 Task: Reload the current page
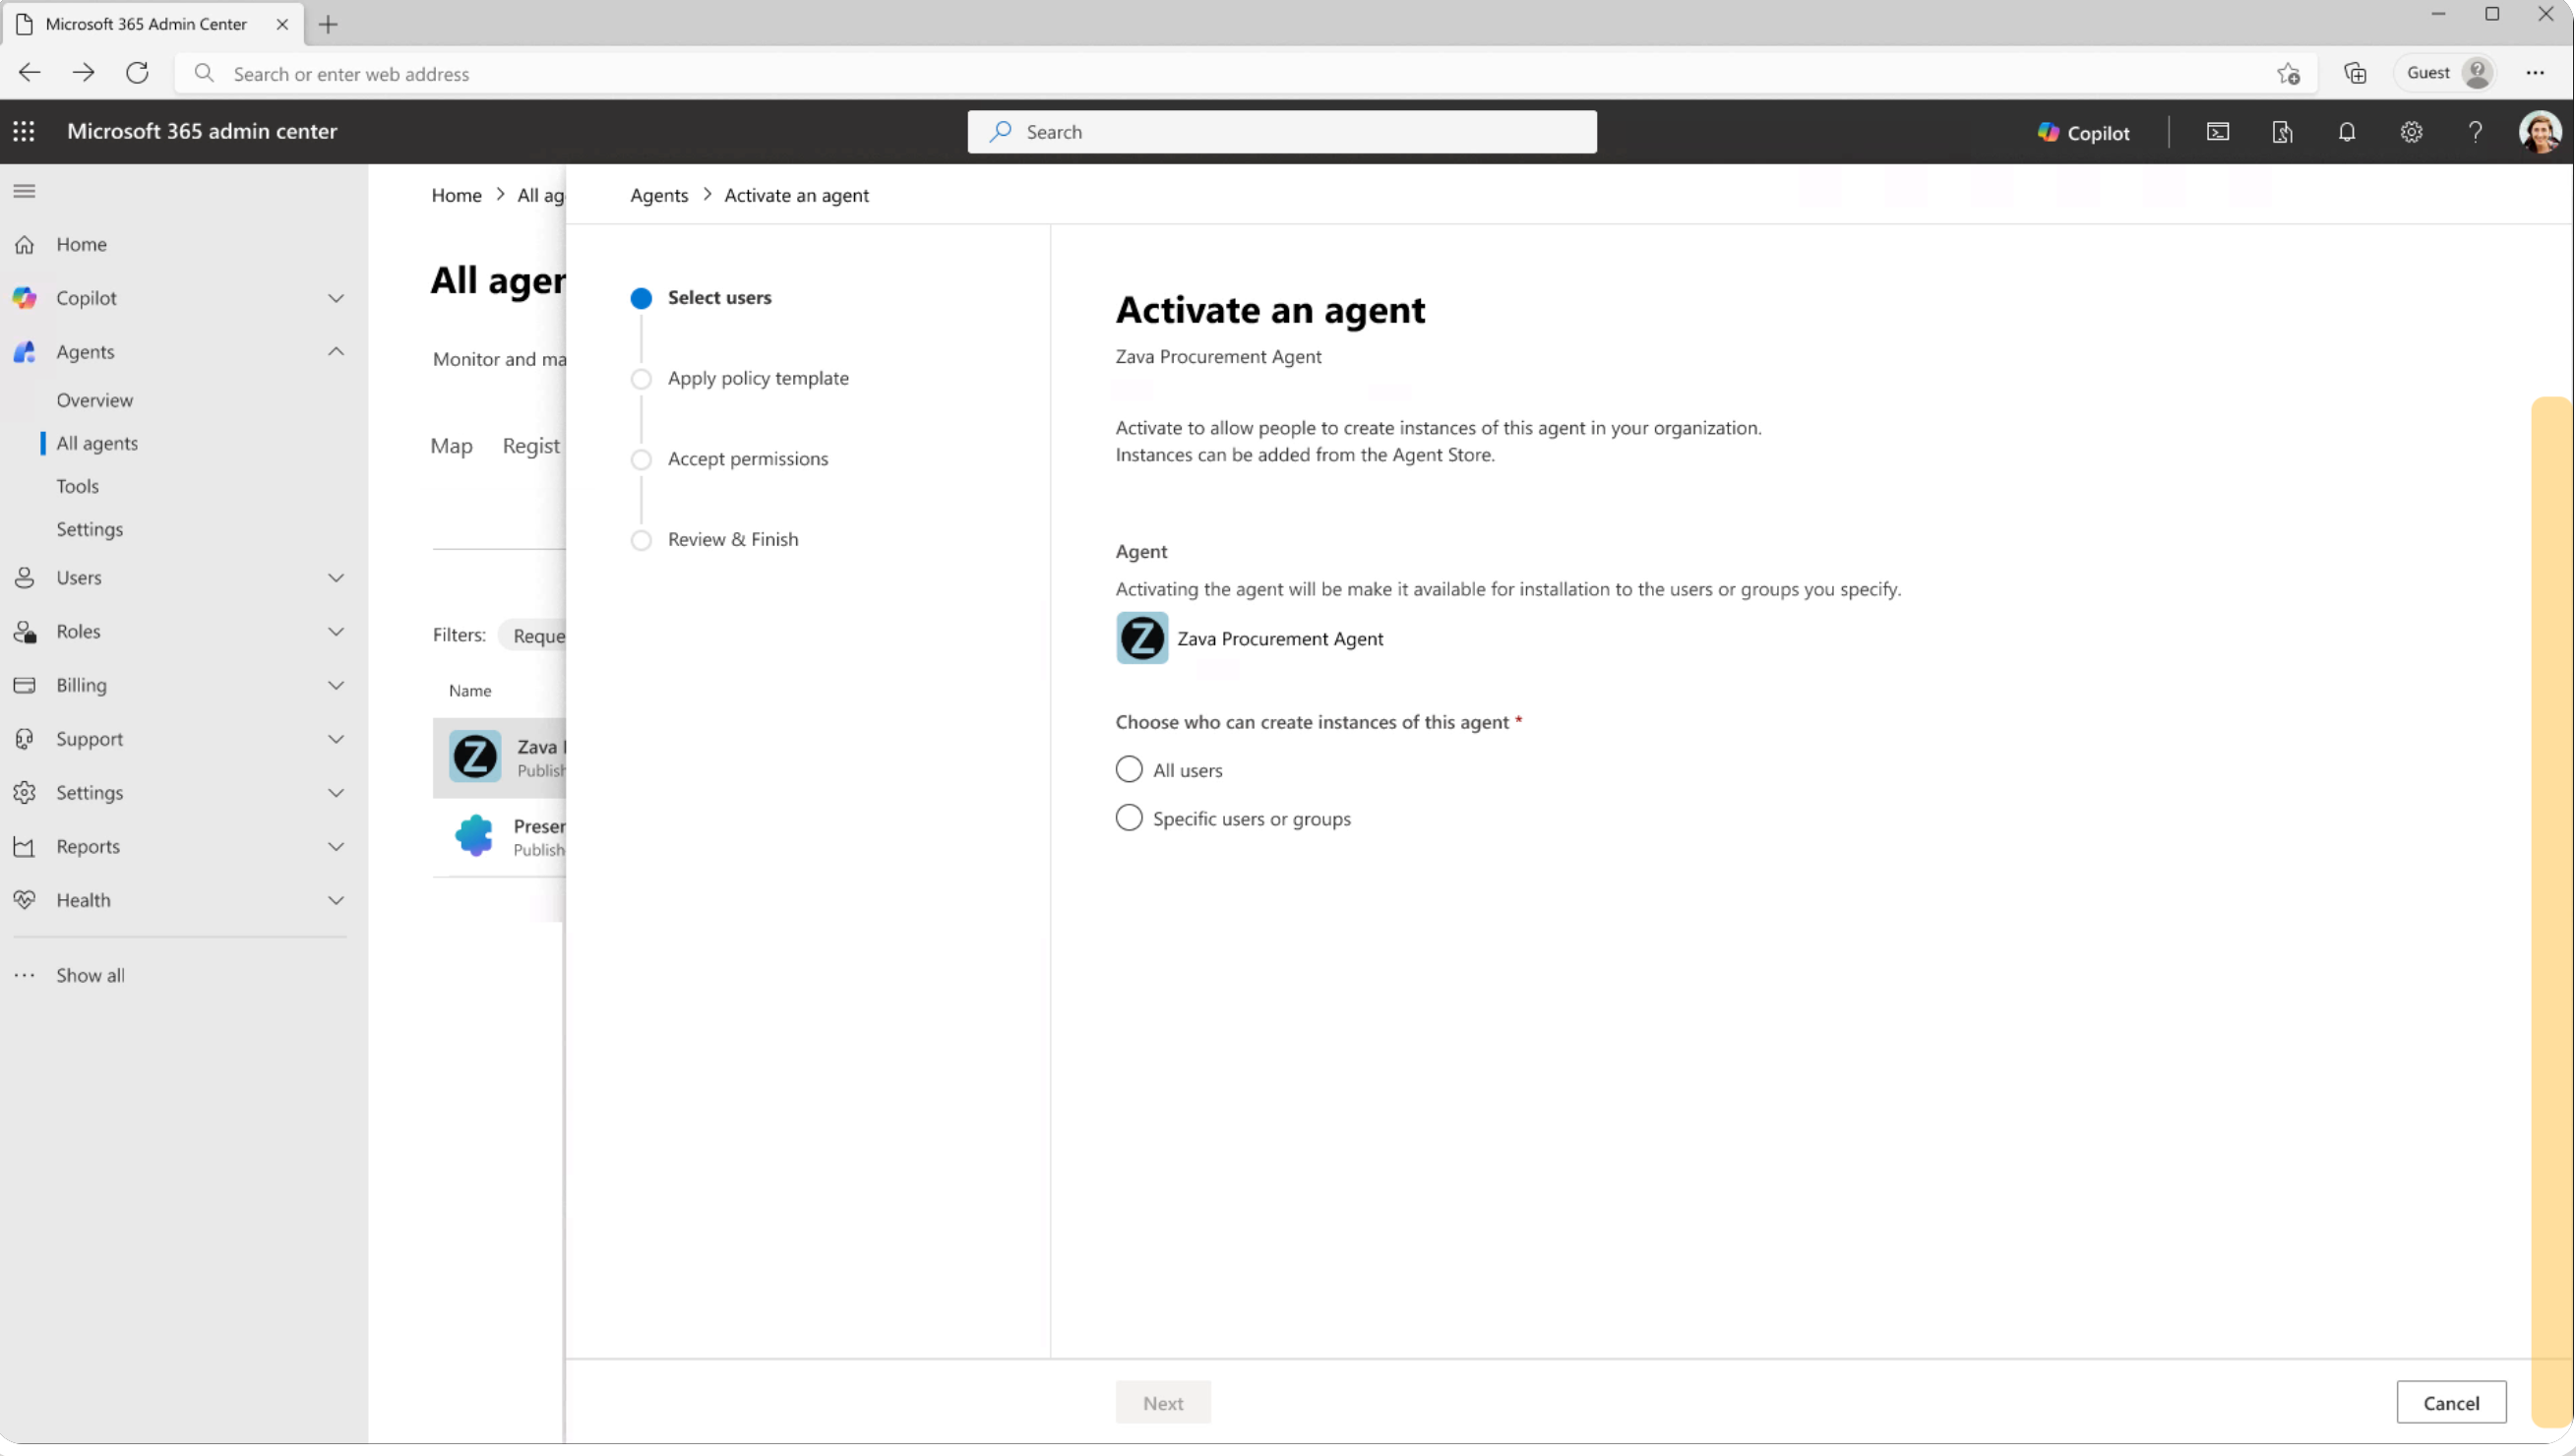(138, 73)
